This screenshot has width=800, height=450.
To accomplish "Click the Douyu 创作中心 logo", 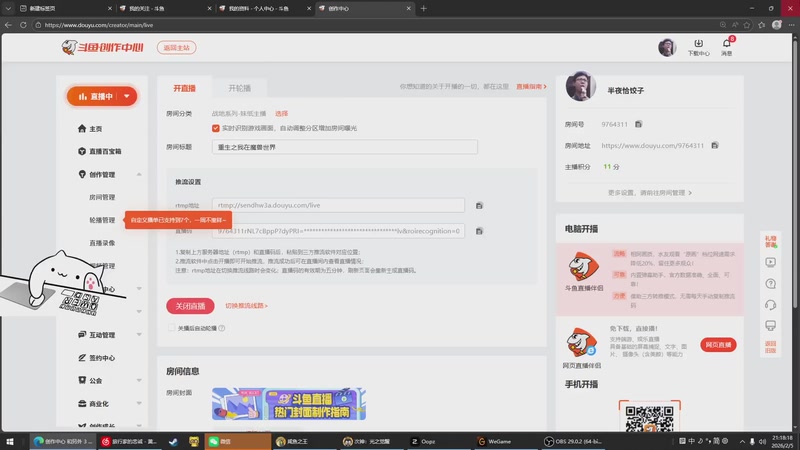I will tap(103, 47).
